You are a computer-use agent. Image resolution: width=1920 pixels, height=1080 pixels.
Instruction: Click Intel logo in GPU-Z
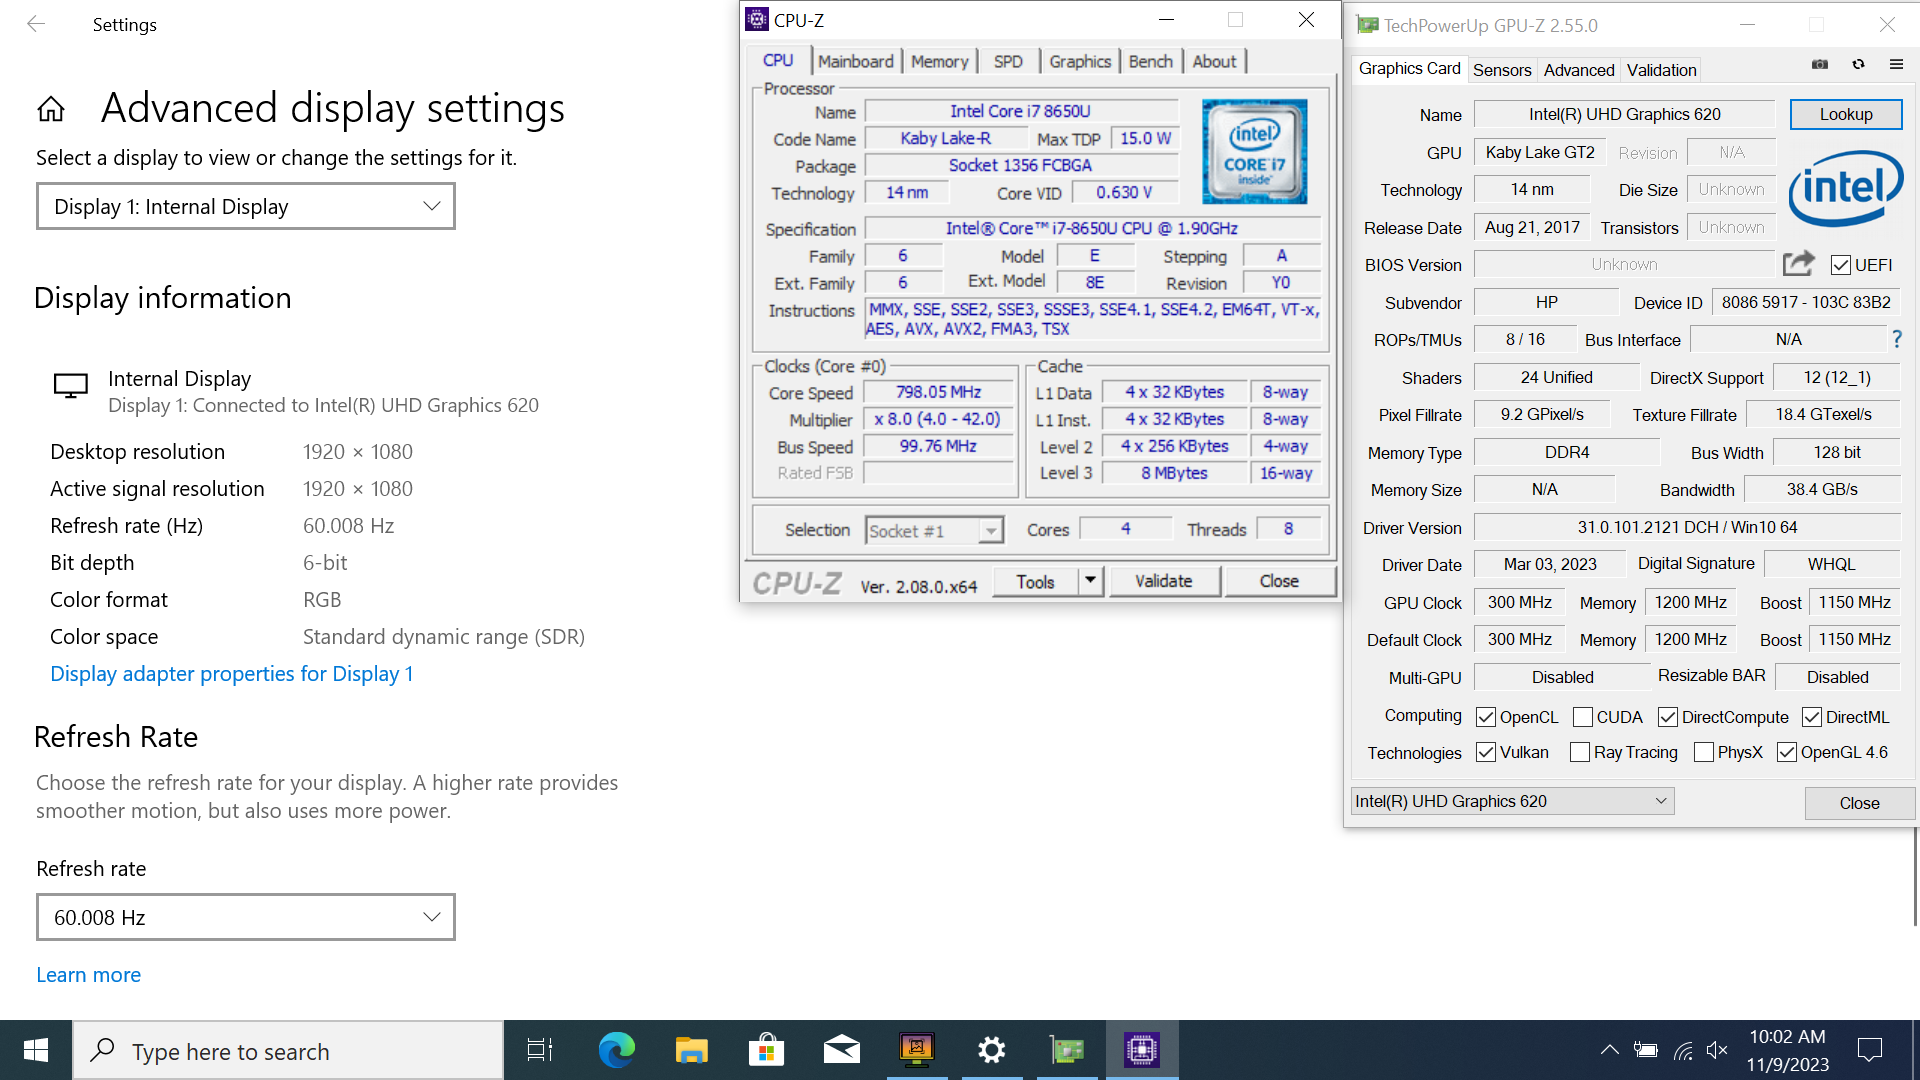click(1845, 188)
